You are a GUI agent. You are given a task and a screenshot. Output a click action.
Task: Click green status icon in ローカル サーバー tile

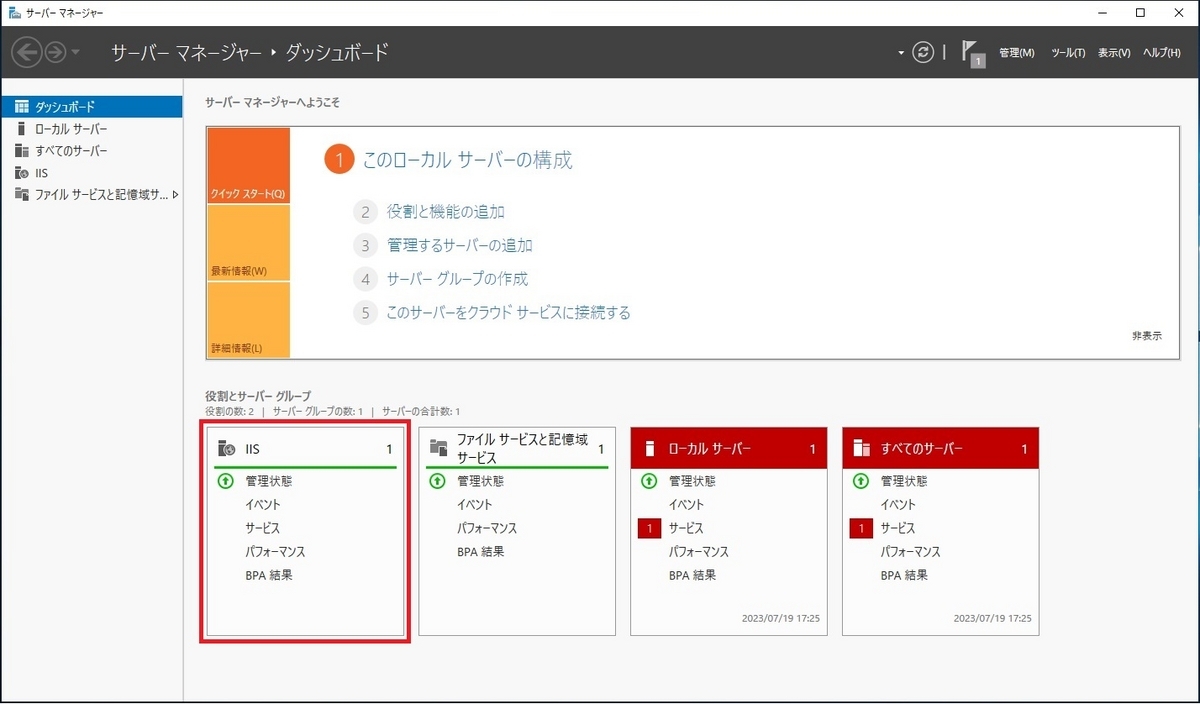pyautogui.click(x=650, y=481)
